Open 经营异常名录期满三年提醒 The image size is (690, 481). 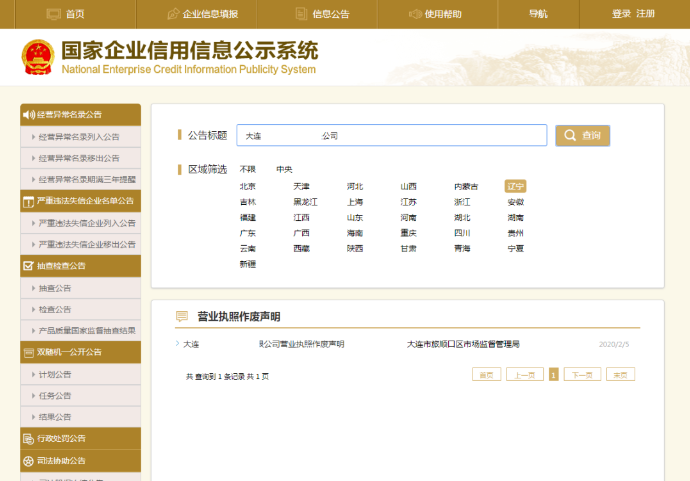[x=81, y=179]
